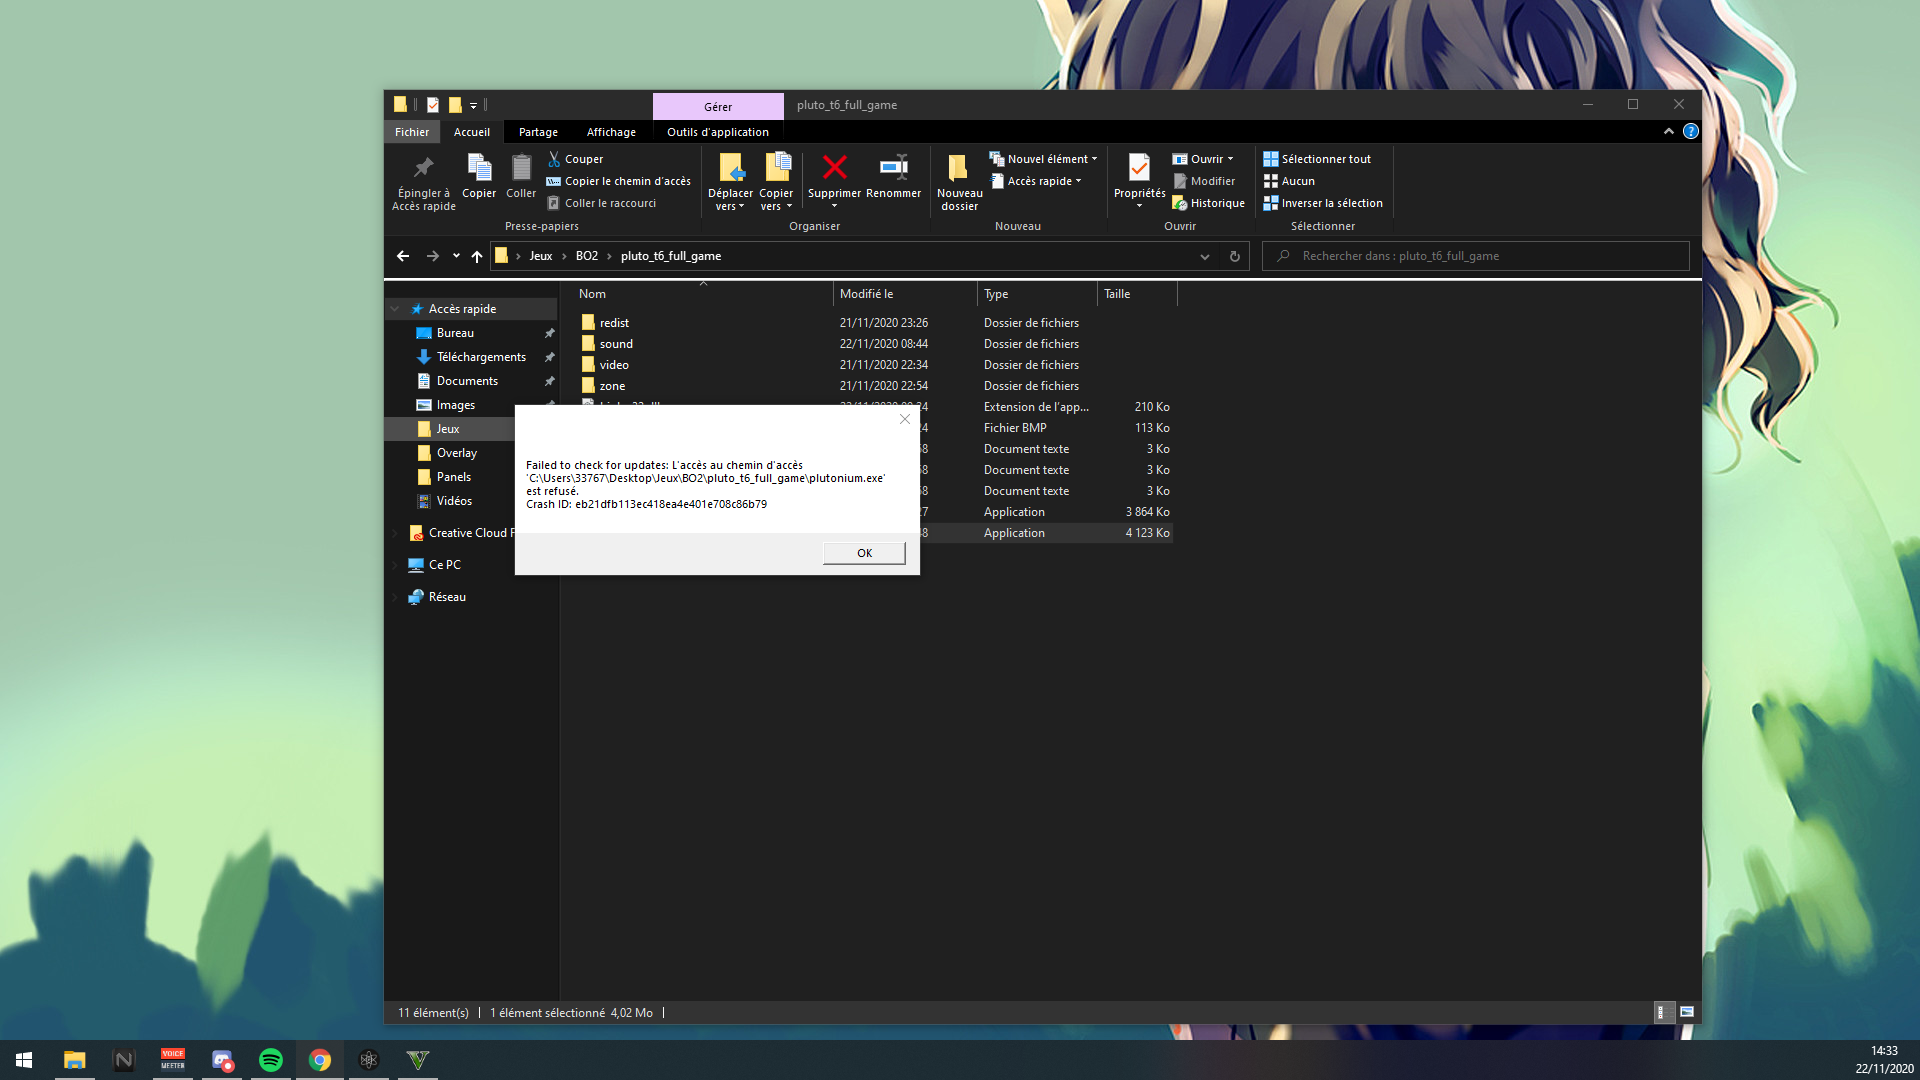Open the Outils d'application tab
This screenshot has width=1920, height=1080.
pos(718,132)
